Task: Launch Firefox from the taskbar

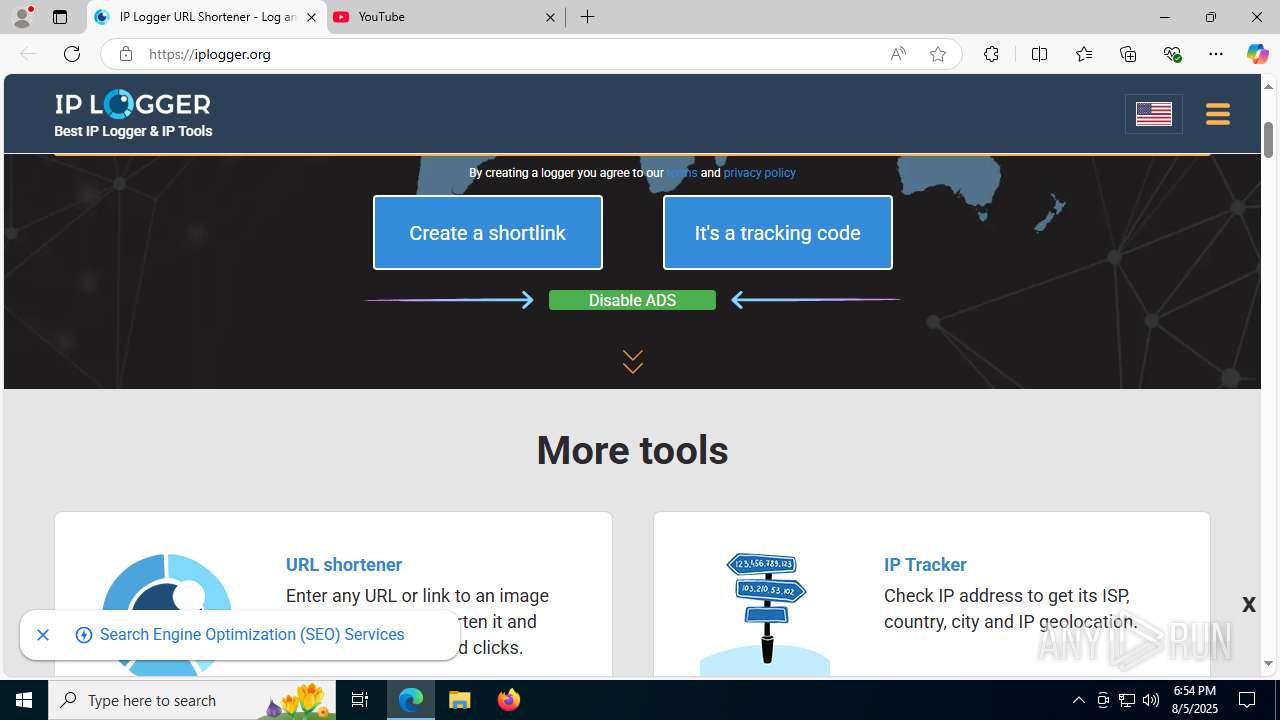Action: (x=509, y=700)
